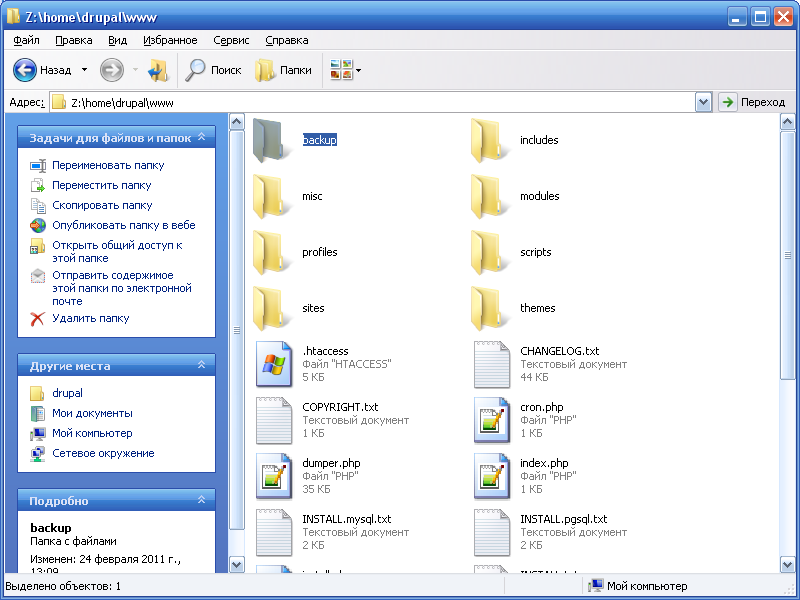Screen dimensions: 800x600
Task: Select the dumper.php file icon
Action: click(274, 476)
